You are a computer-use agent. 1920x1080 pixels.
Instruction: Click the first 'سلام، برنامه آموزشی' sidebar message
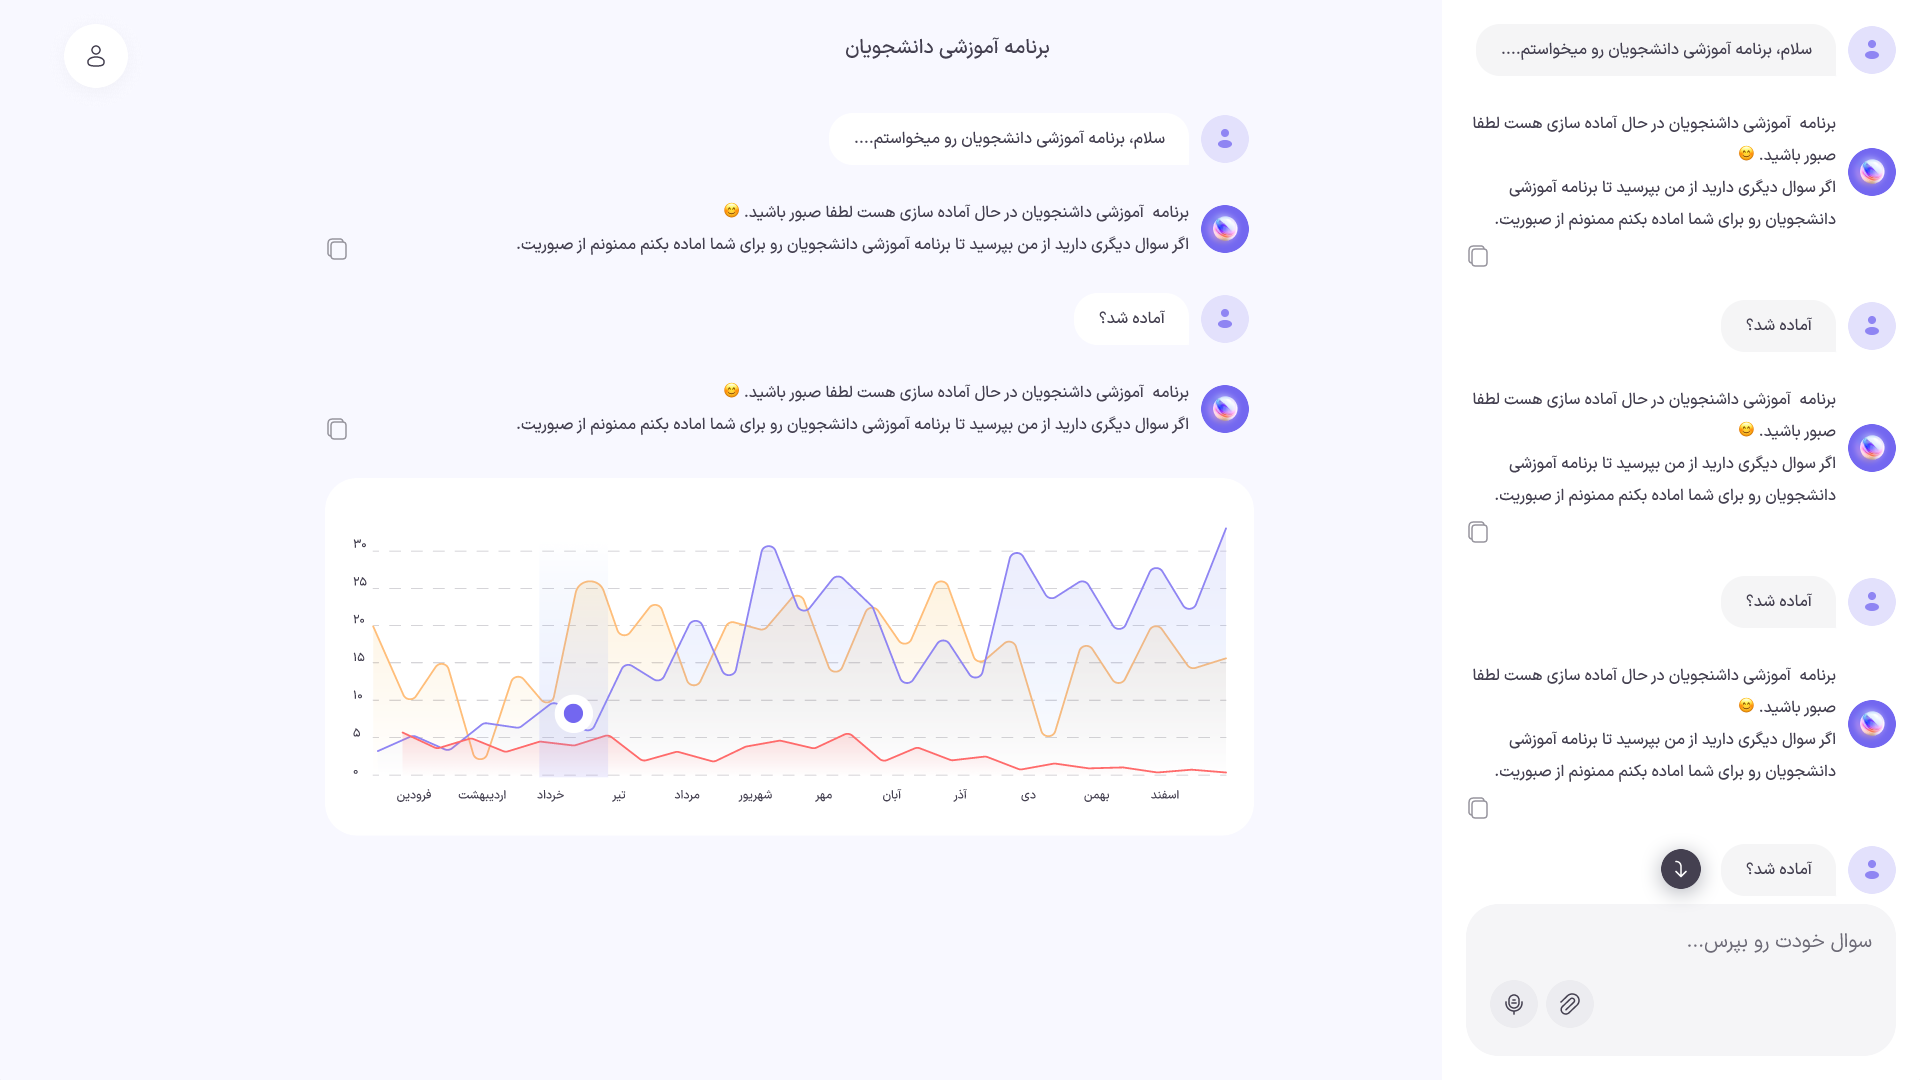click(x=1656, y=50)
